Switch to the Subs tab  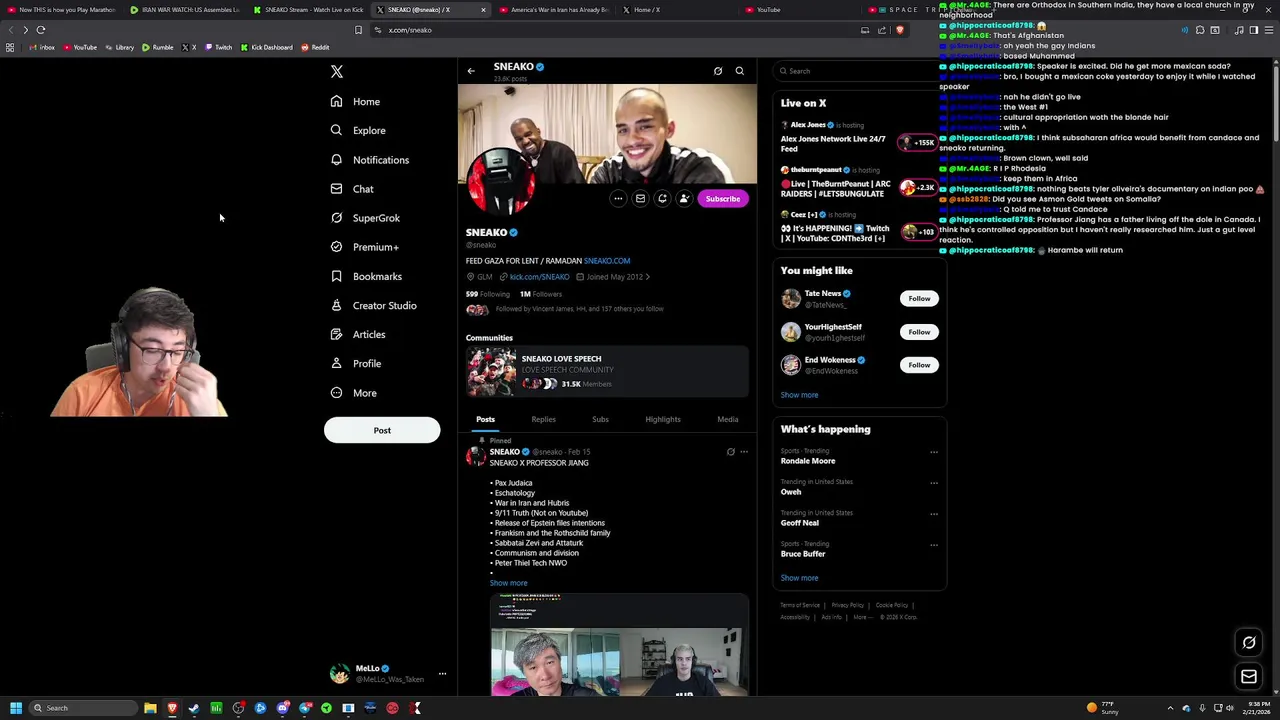coord(600,420)
